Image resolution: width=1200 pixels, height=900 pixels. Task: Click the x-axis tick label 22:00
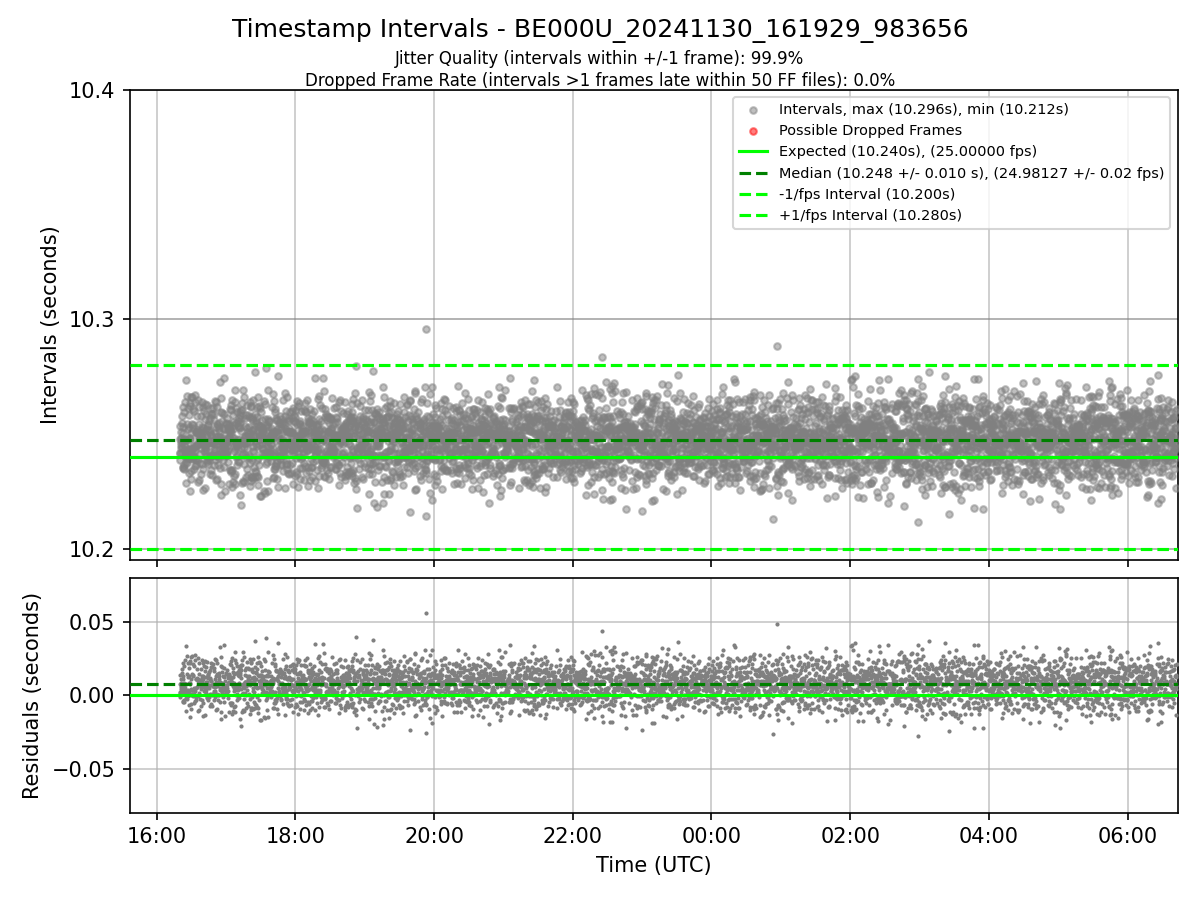573,835
